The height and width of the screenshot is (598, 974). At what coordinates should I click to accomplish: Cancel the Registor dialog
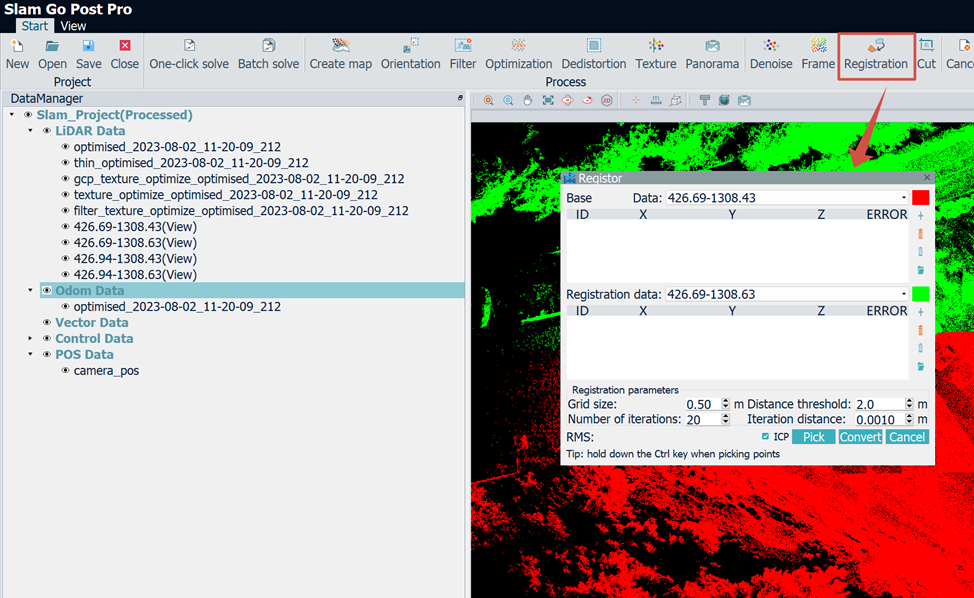point(907,437)
